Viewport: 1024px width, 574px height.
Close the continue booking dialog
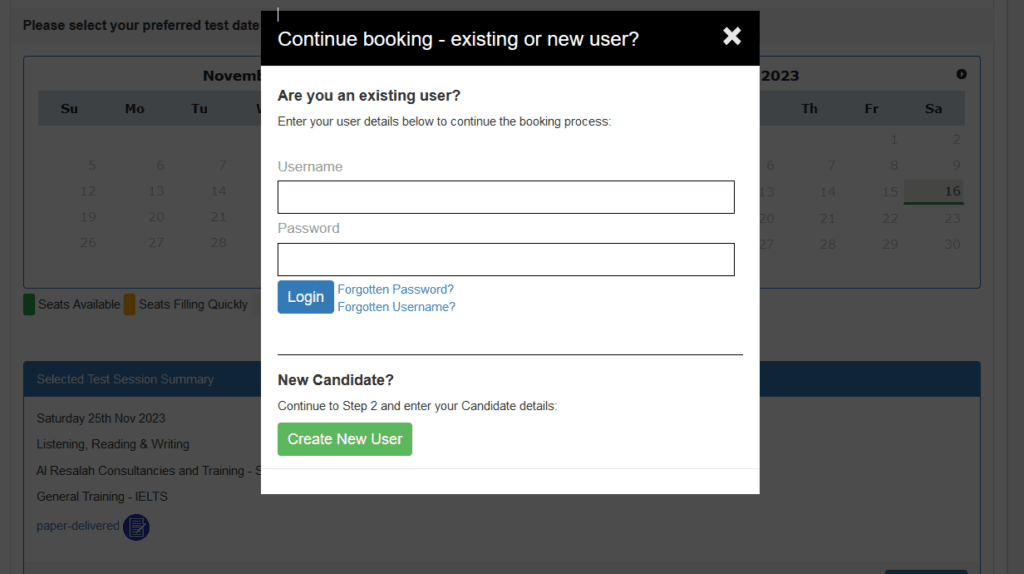(732, 37)
